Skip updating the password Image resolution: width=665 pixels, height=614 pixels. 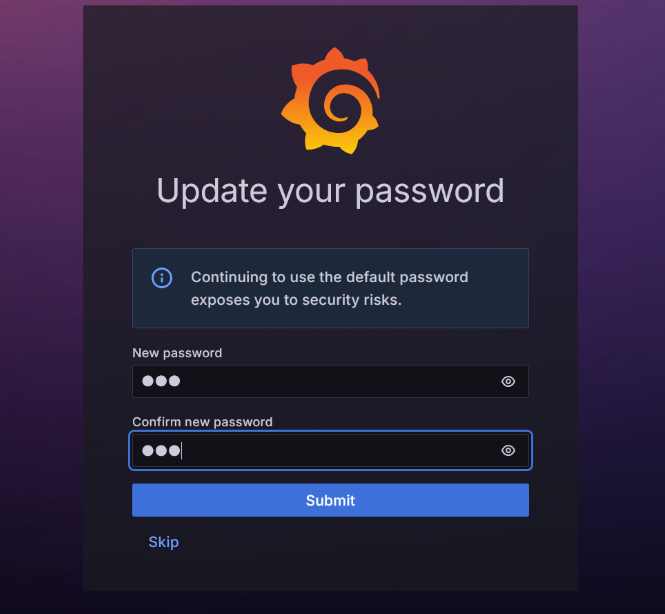click(x=164, y=542)
